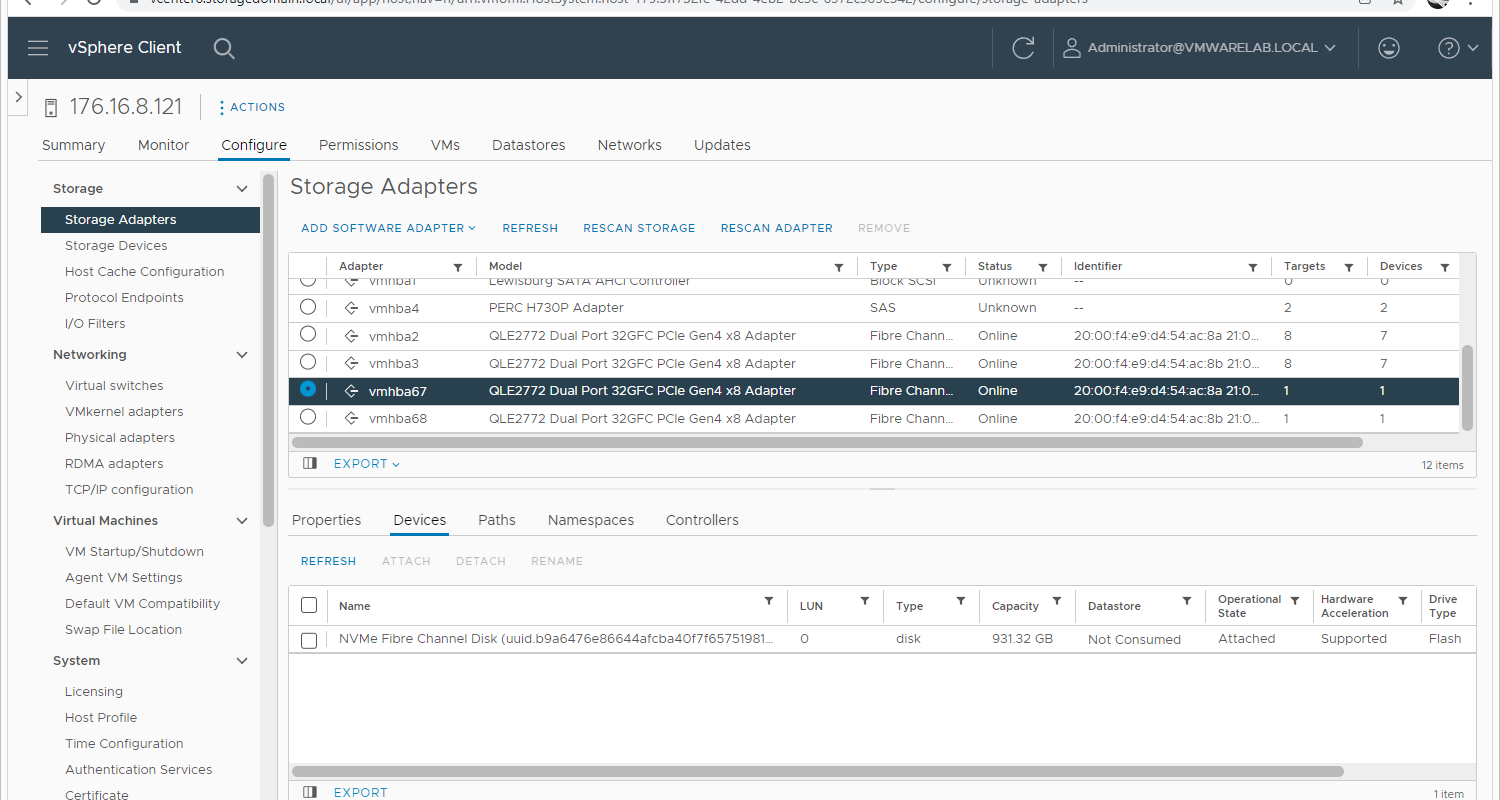Filter the adapters Type column
Screen dimensions: 1500x800
click(x=947, y=267)
